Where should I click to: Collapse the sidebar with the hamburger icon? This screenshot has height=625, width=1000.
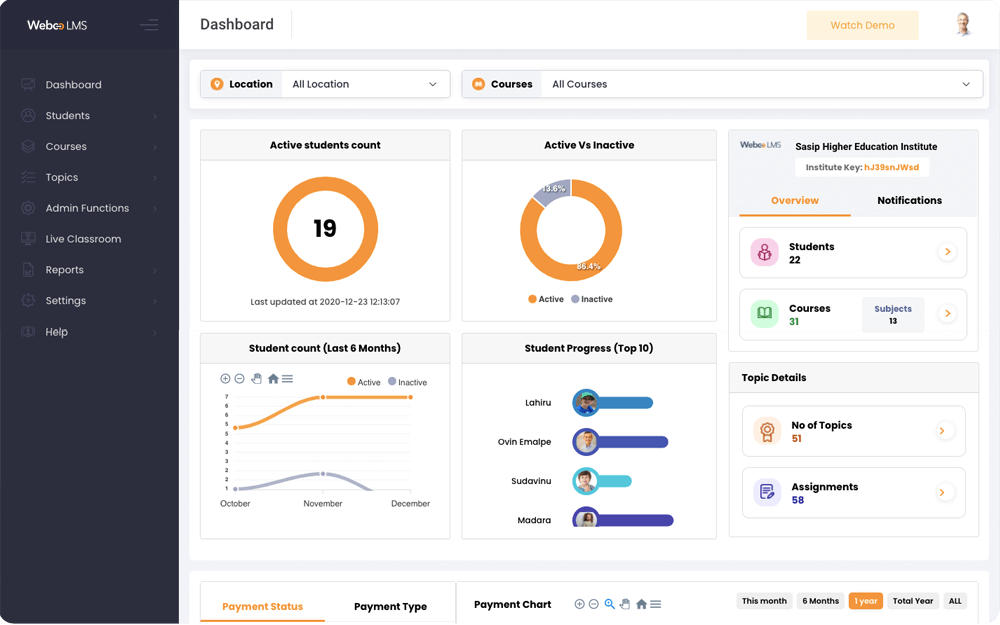coord(149,25)
